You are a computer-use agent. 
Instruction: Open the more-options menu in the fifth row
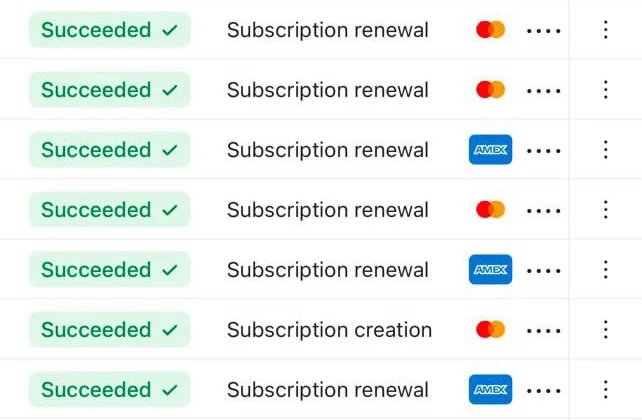(605, 270)
